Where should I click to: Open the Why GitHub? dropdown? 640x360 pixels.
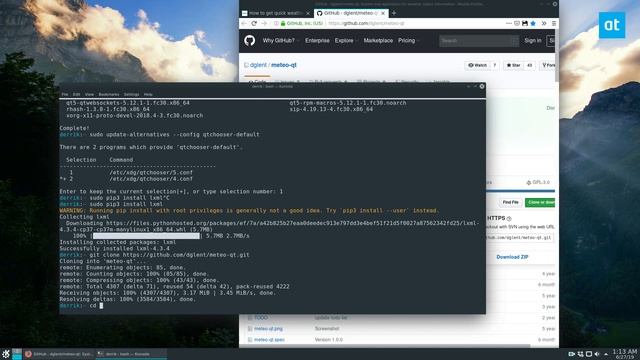coord(280,40)
